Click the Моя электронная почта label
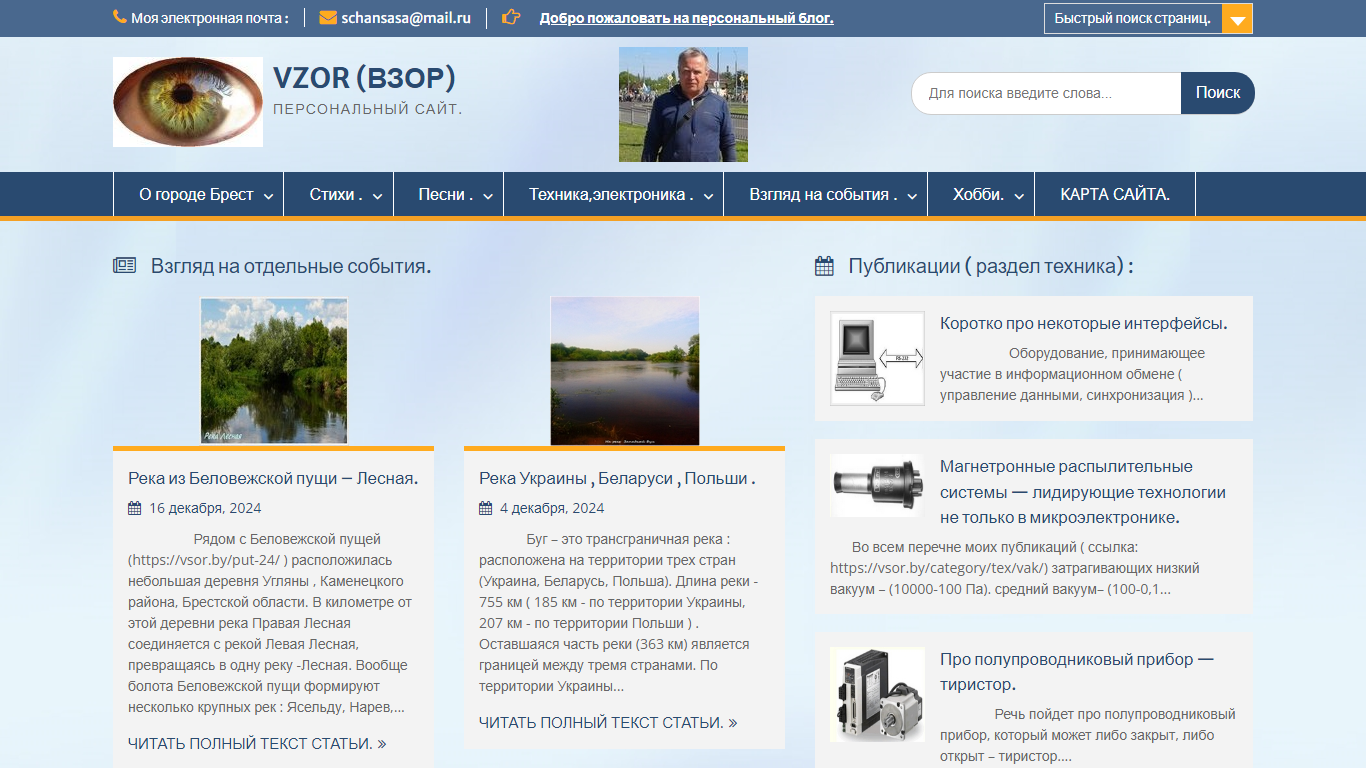Viewport: 1366px width, 768px height. pos(210,18)
